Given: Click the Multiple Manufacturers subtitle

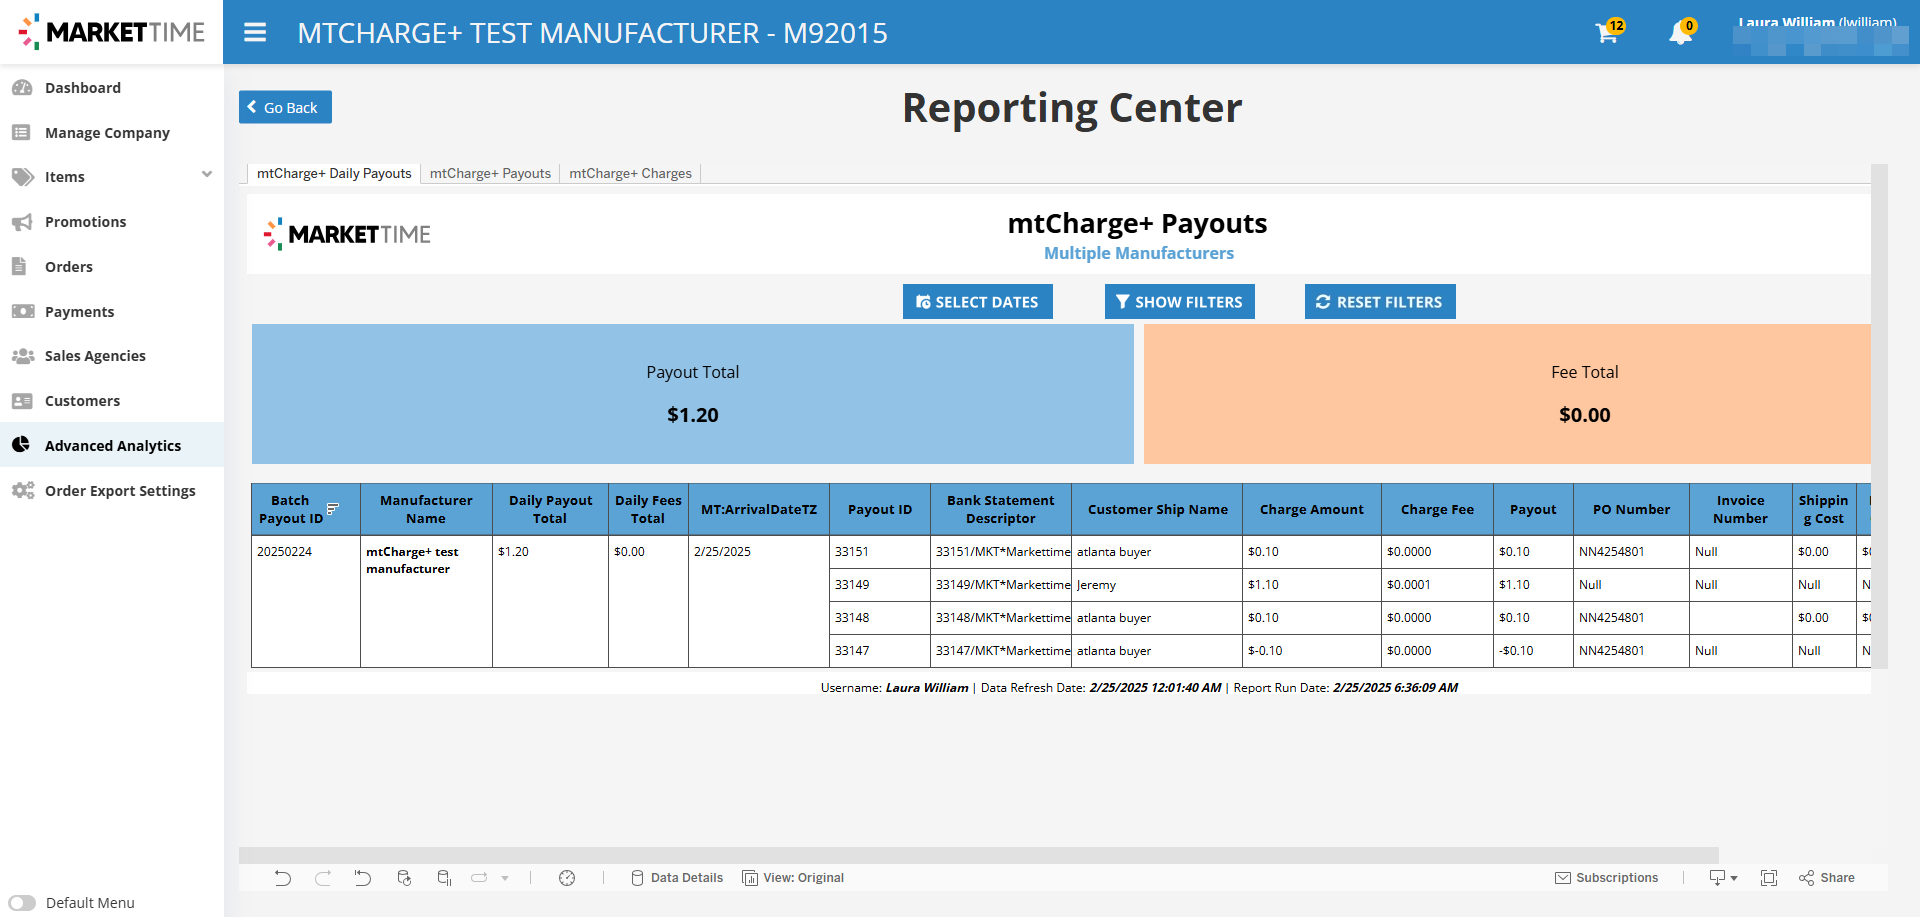Looking at the screenshot, I should pos(1139,253).
